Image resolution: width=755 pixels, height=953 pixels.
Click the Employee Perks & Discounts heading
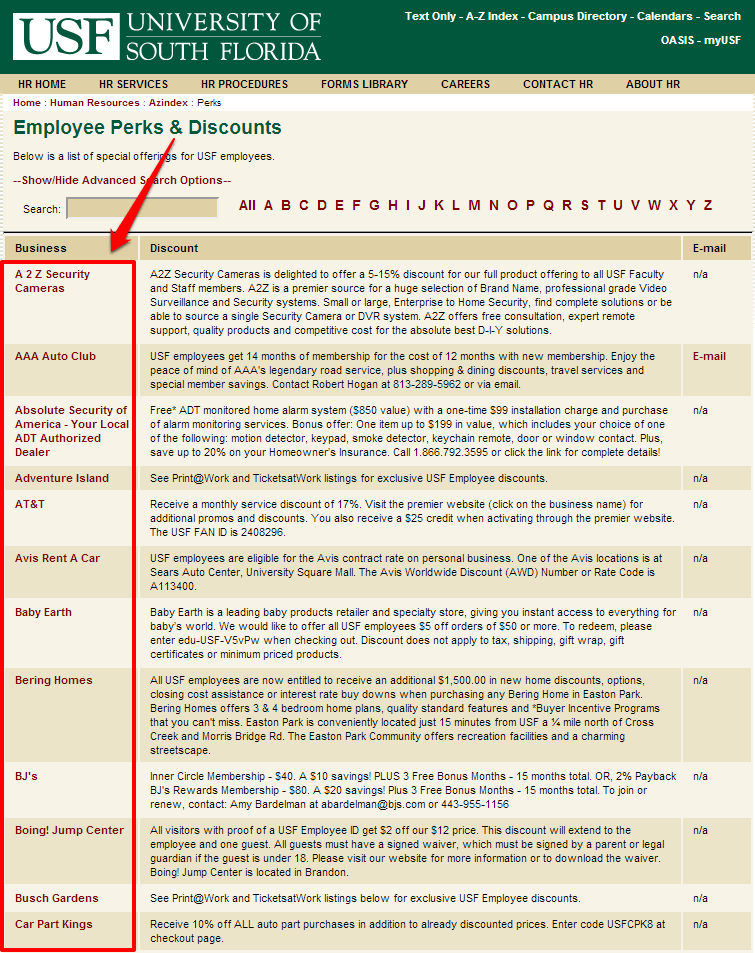tap(147, 128)
